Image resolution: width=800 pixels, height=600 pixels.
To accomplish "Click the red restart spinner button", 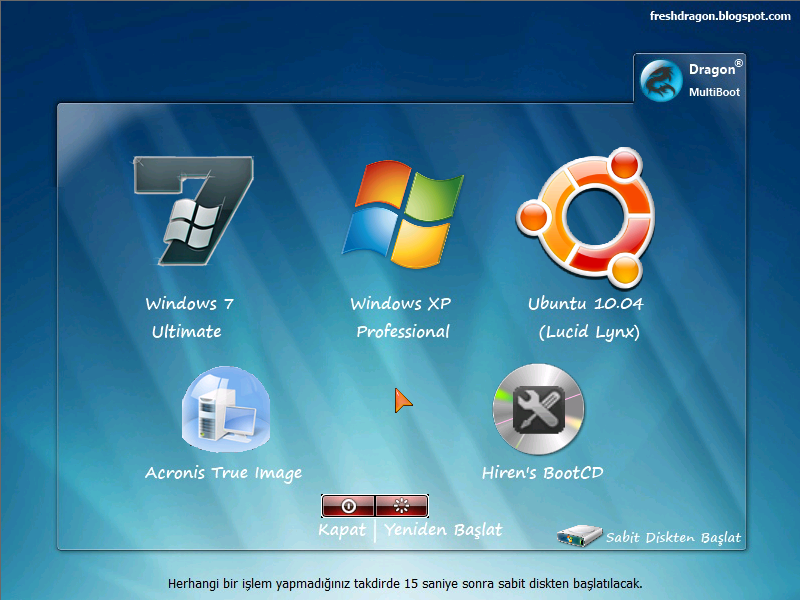I will (402, 506).
